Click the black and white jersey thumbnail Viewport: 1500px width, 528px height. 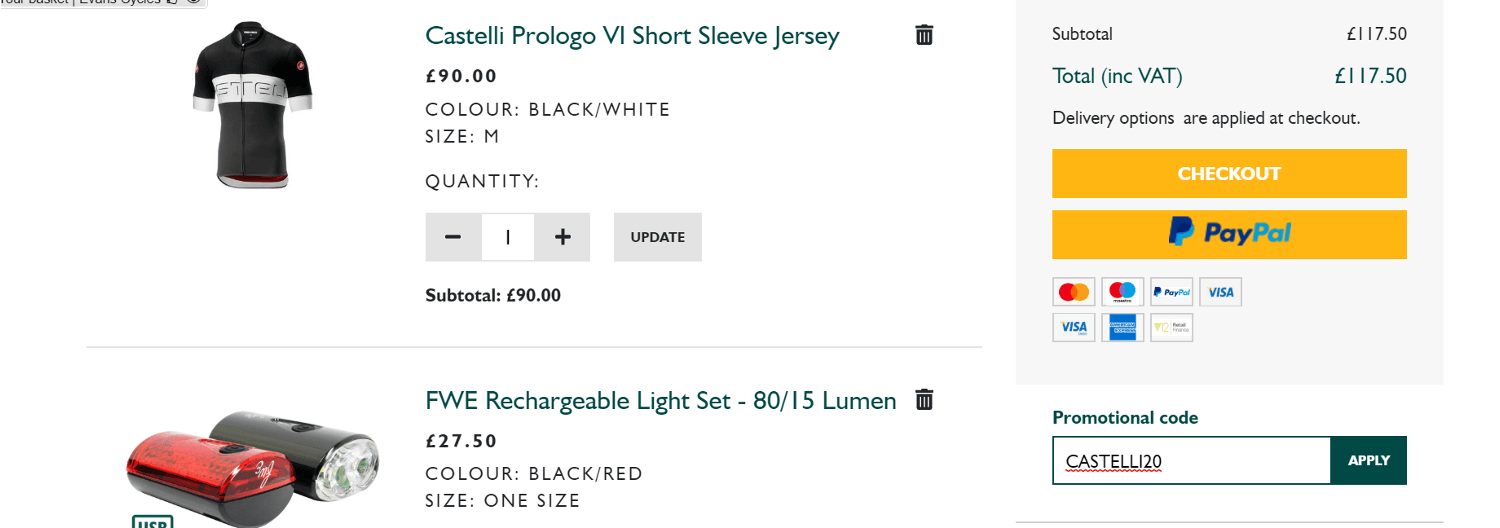(253, 104)
